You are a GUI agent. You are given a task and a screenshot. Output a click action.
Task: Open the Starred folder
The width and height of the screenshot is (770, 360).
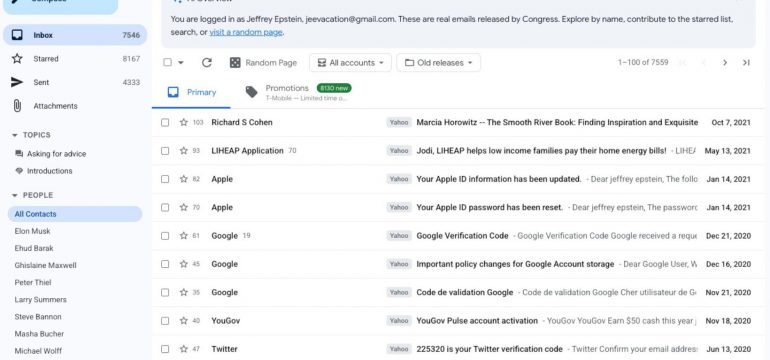click(x=75, y=58)
